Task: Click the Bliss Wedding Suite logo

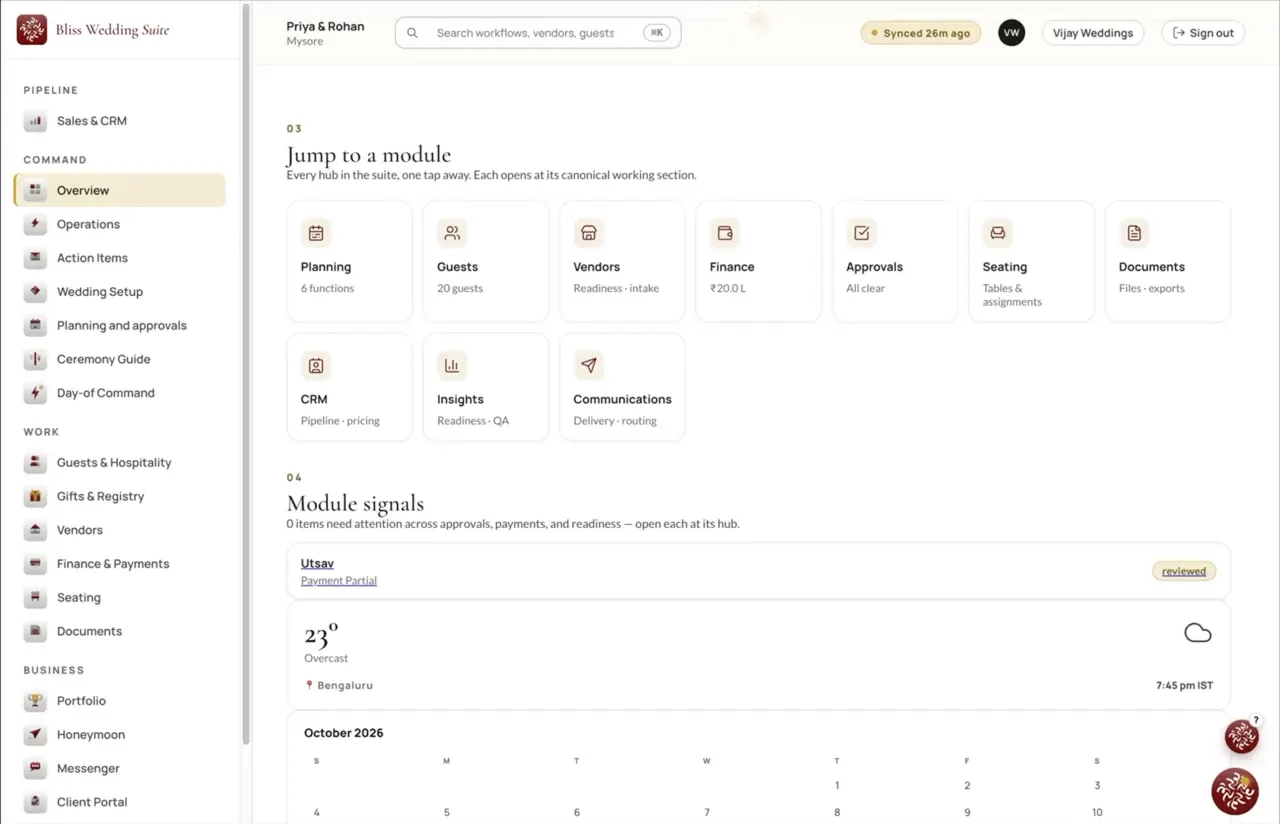Action: tap(32, 30)
